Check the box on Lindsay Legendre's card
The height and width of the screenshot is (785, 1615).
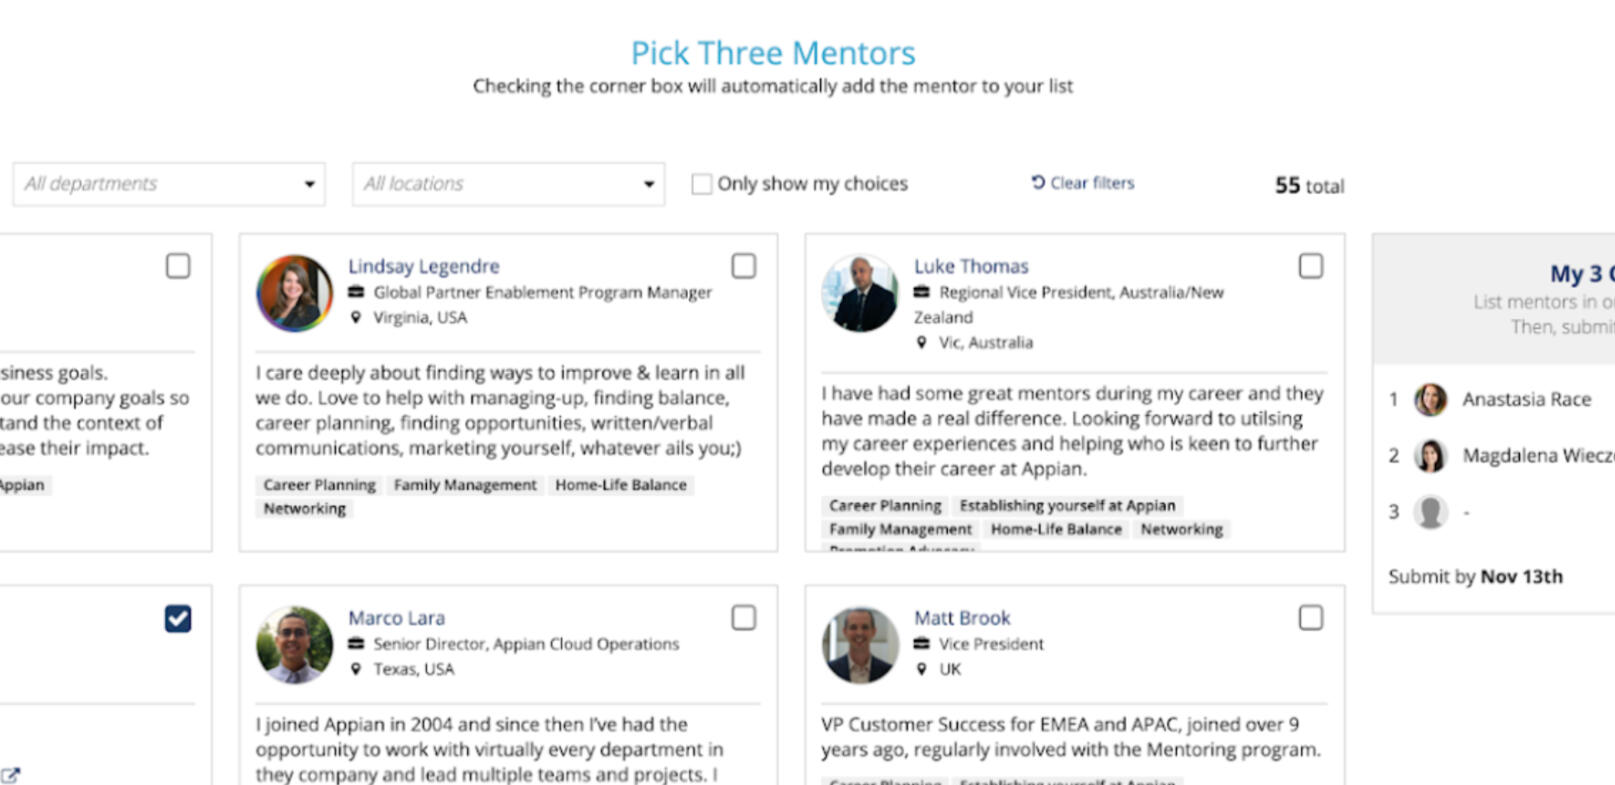pyautogui.click(x=743, y=266)
